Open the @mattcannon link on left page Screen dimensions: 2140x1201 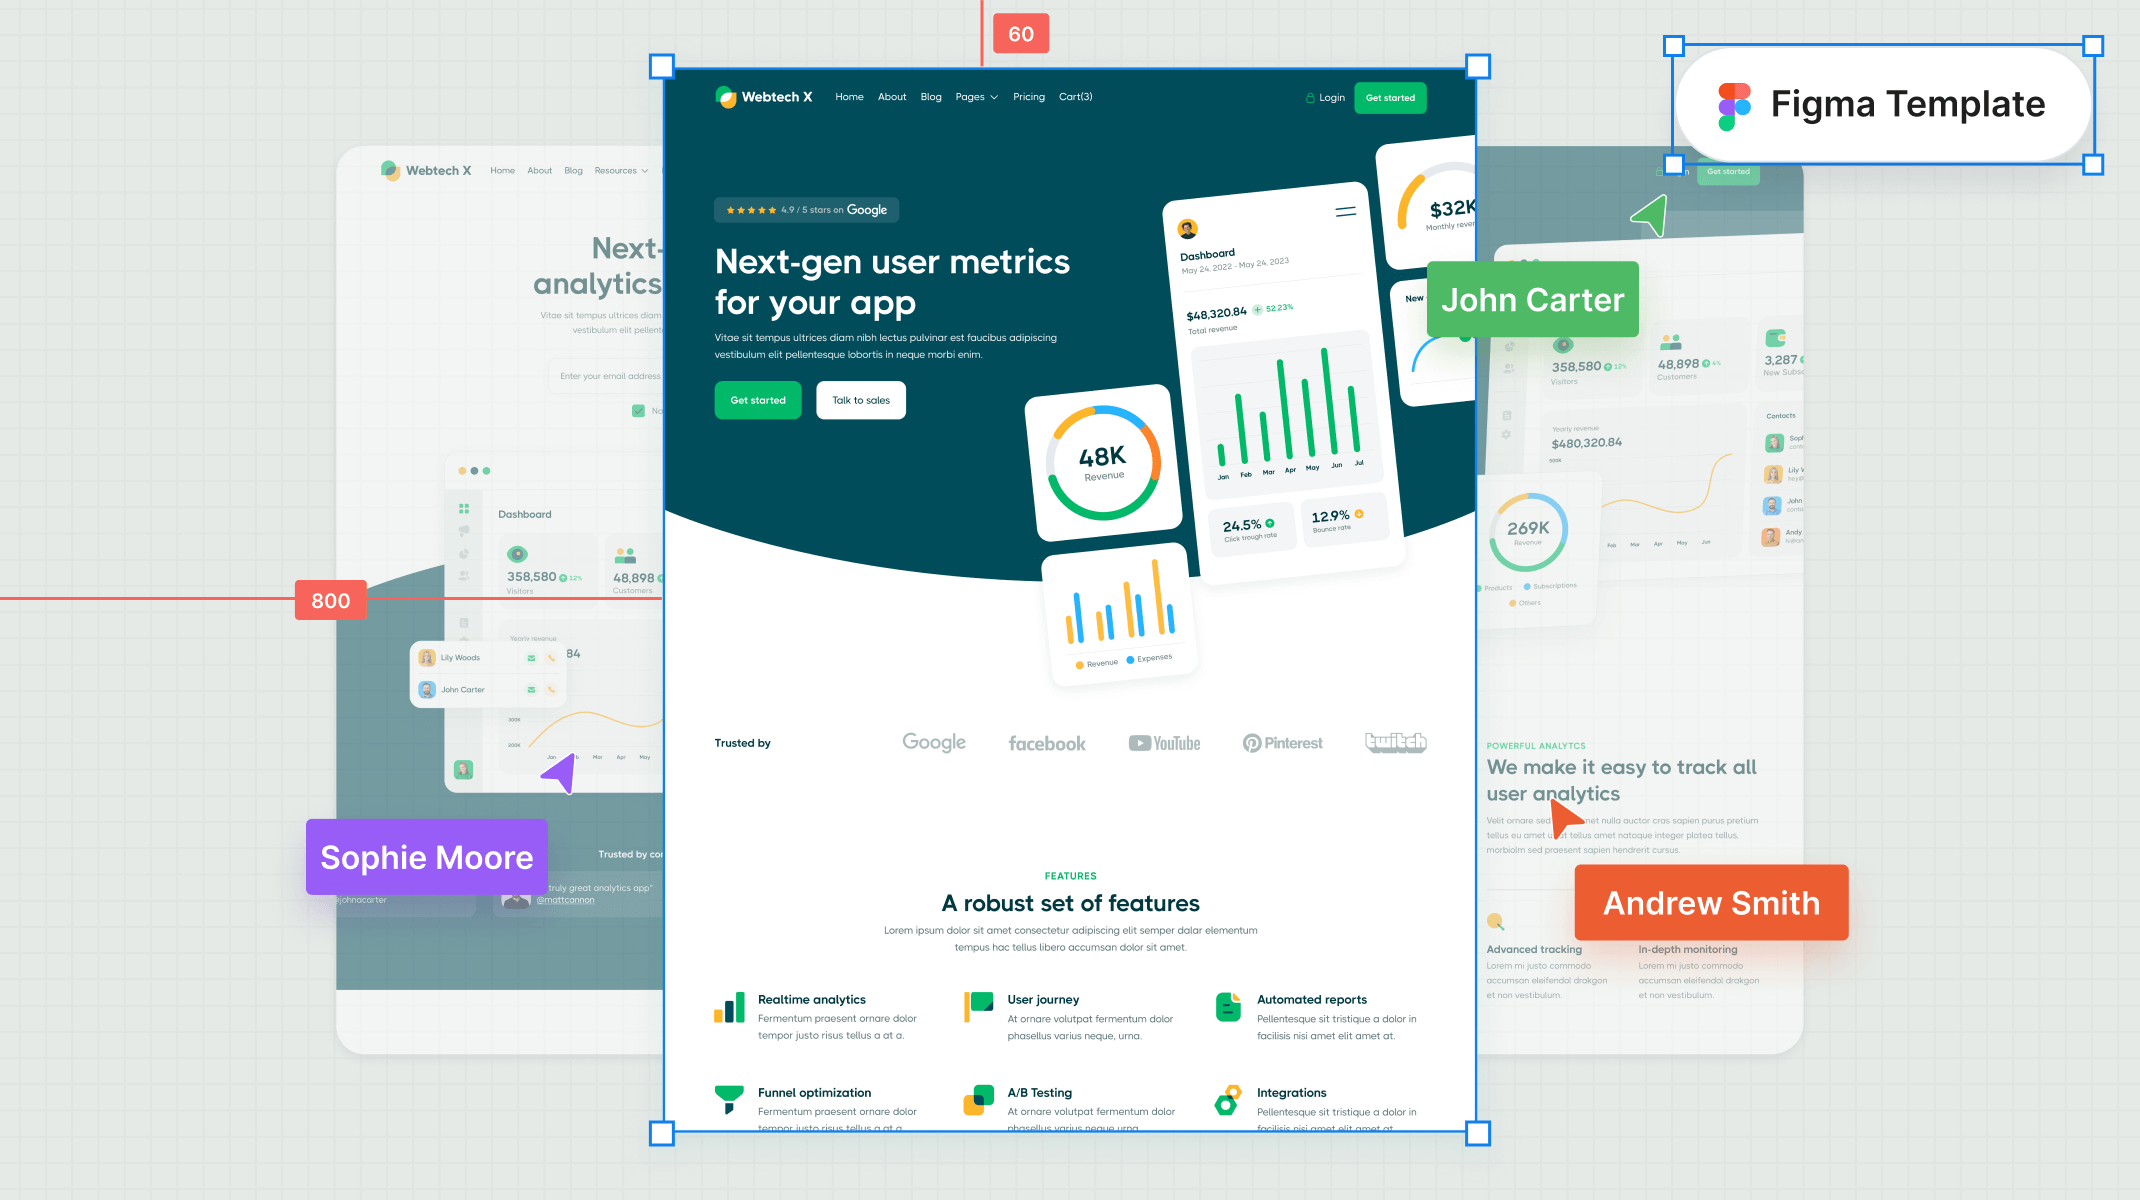pyautogui.click(x=565, y=900)
